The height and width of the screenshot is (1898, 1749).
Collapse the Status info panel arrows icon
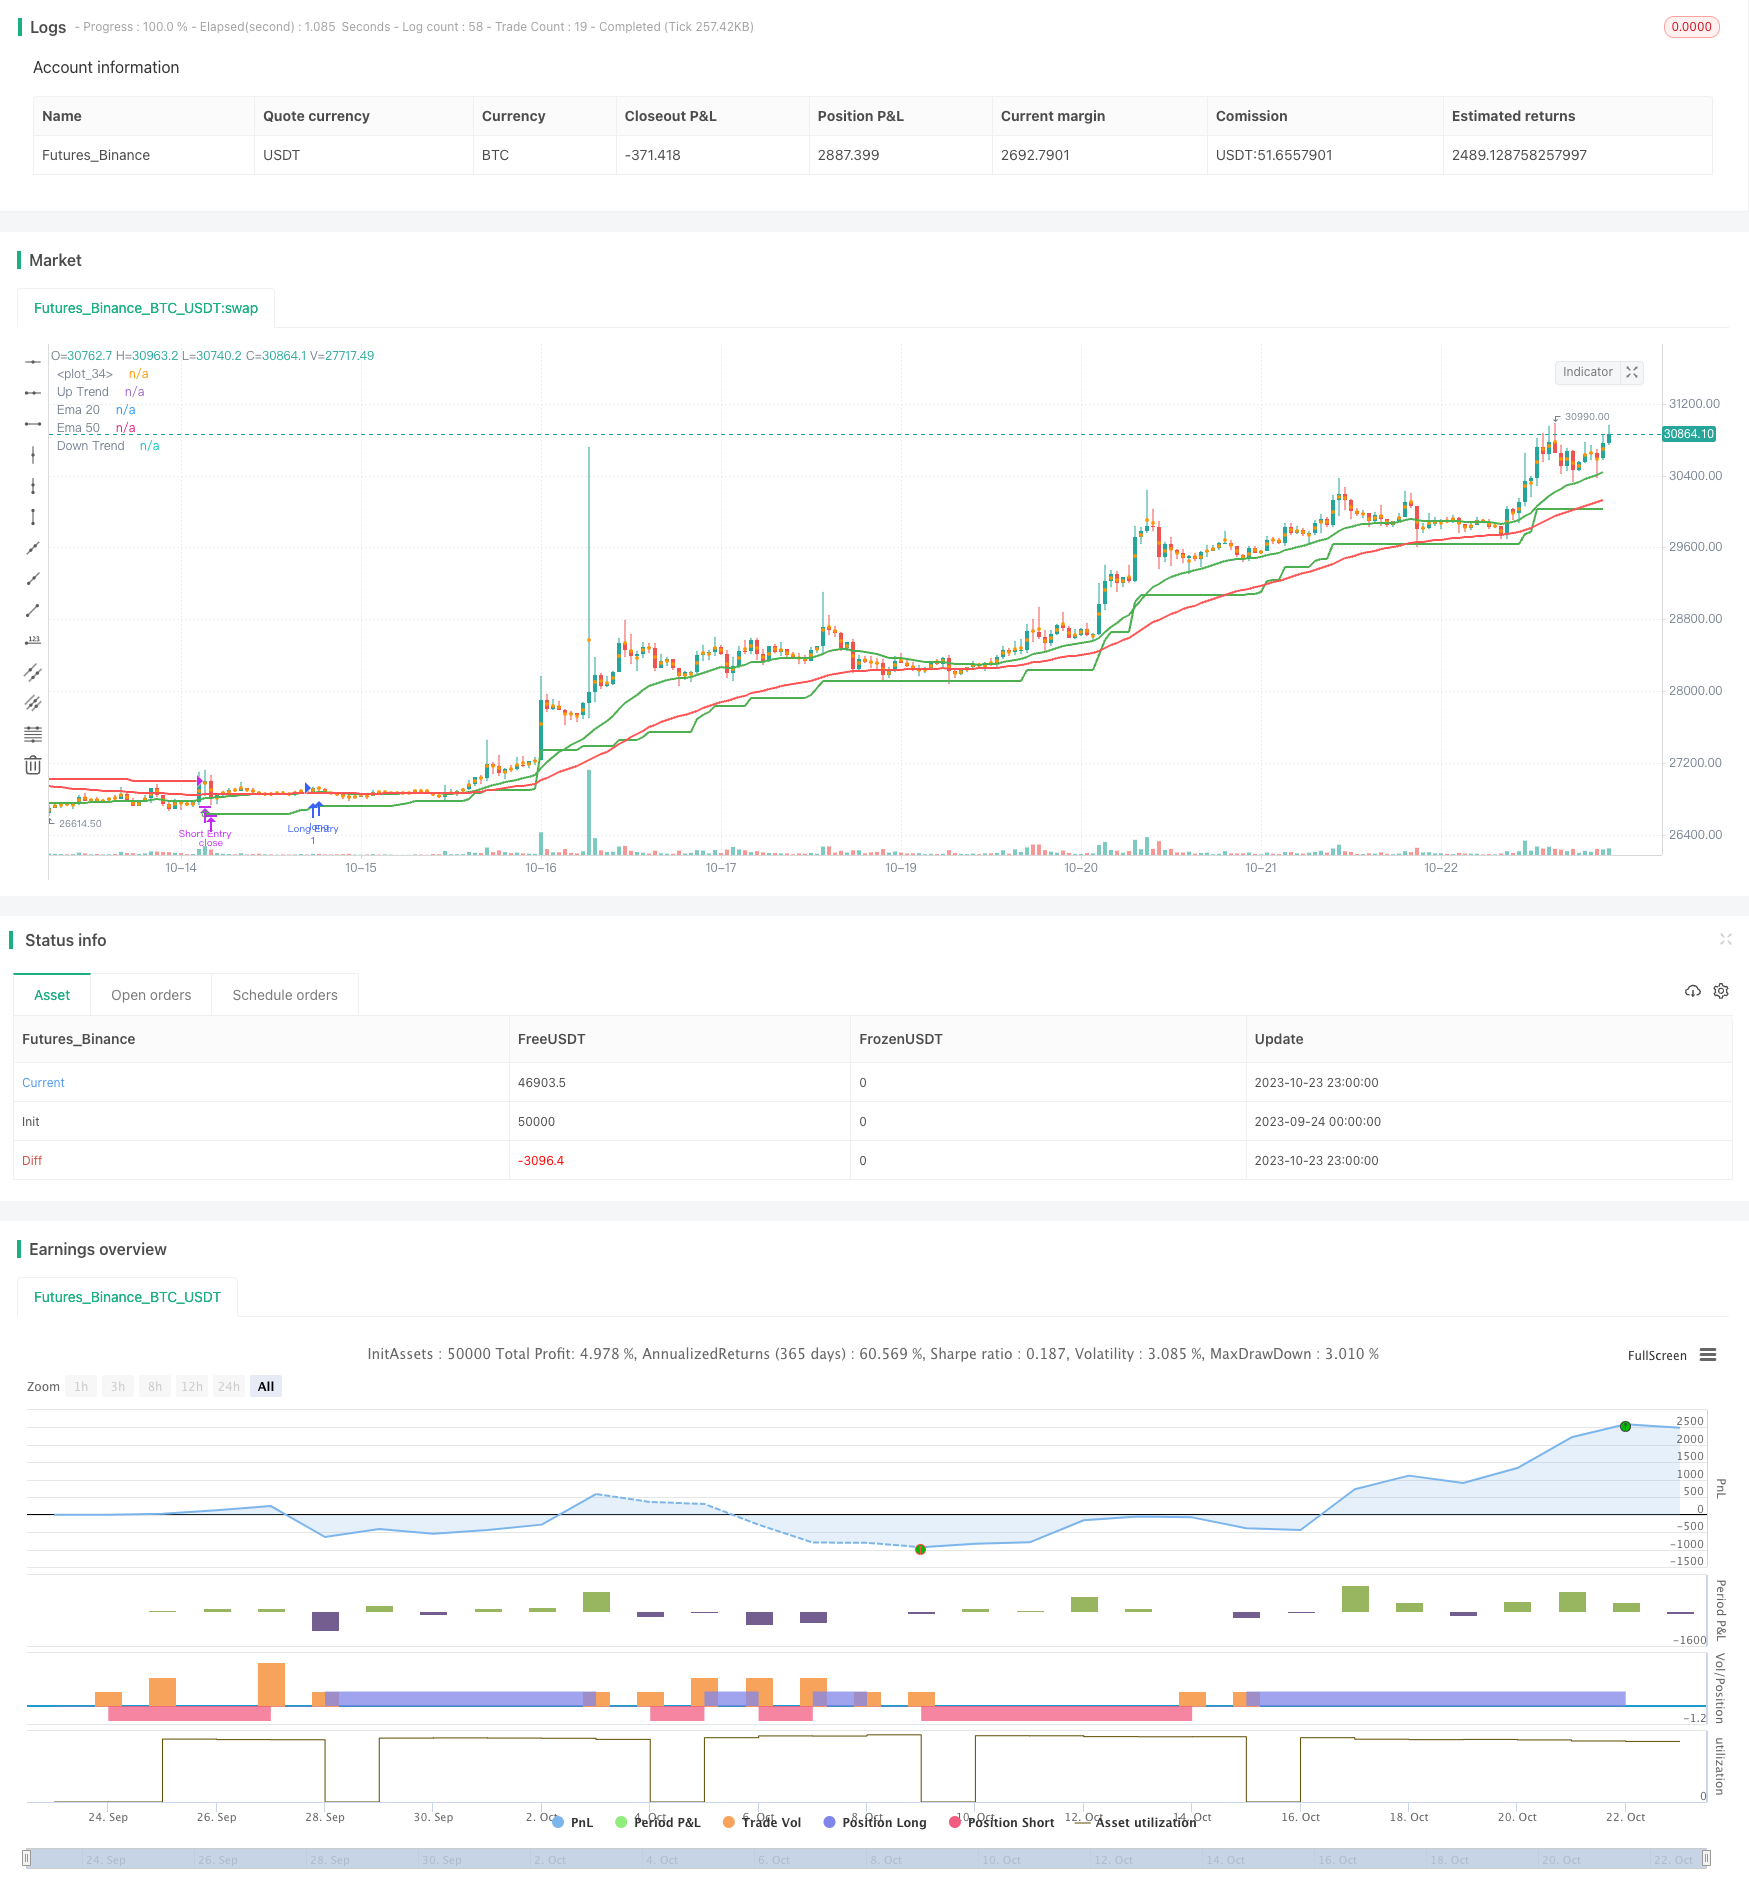pyautogui.click(x=1725, y=939)
